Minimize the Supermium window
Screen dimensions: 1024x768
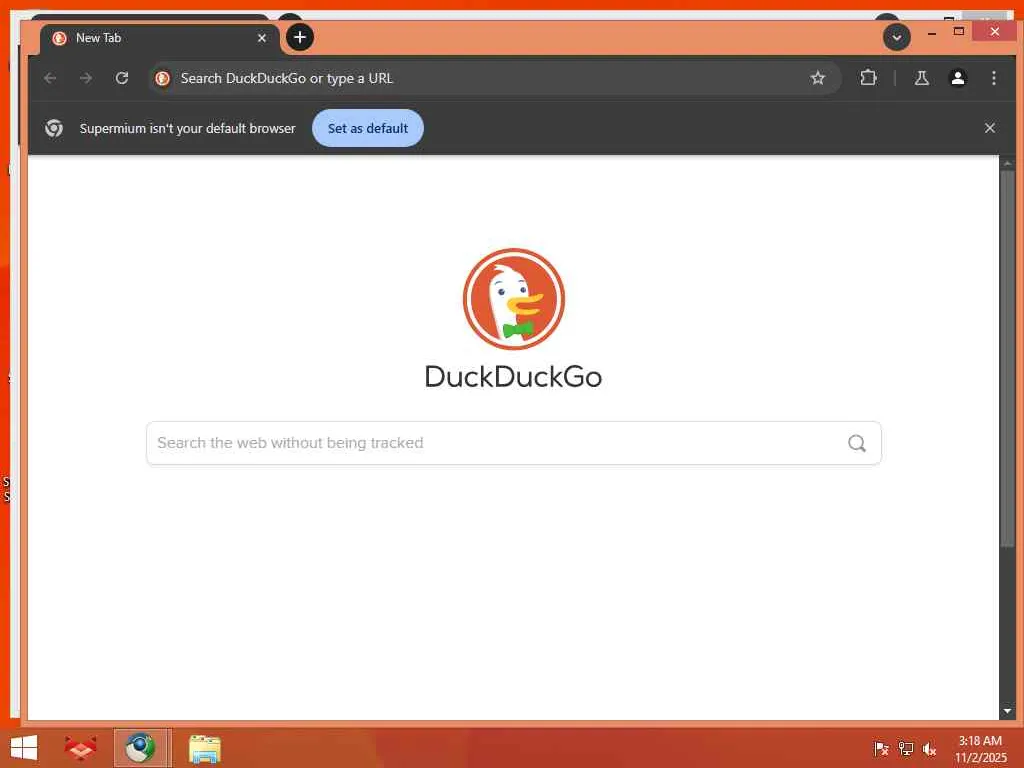(x=932, y=32)
